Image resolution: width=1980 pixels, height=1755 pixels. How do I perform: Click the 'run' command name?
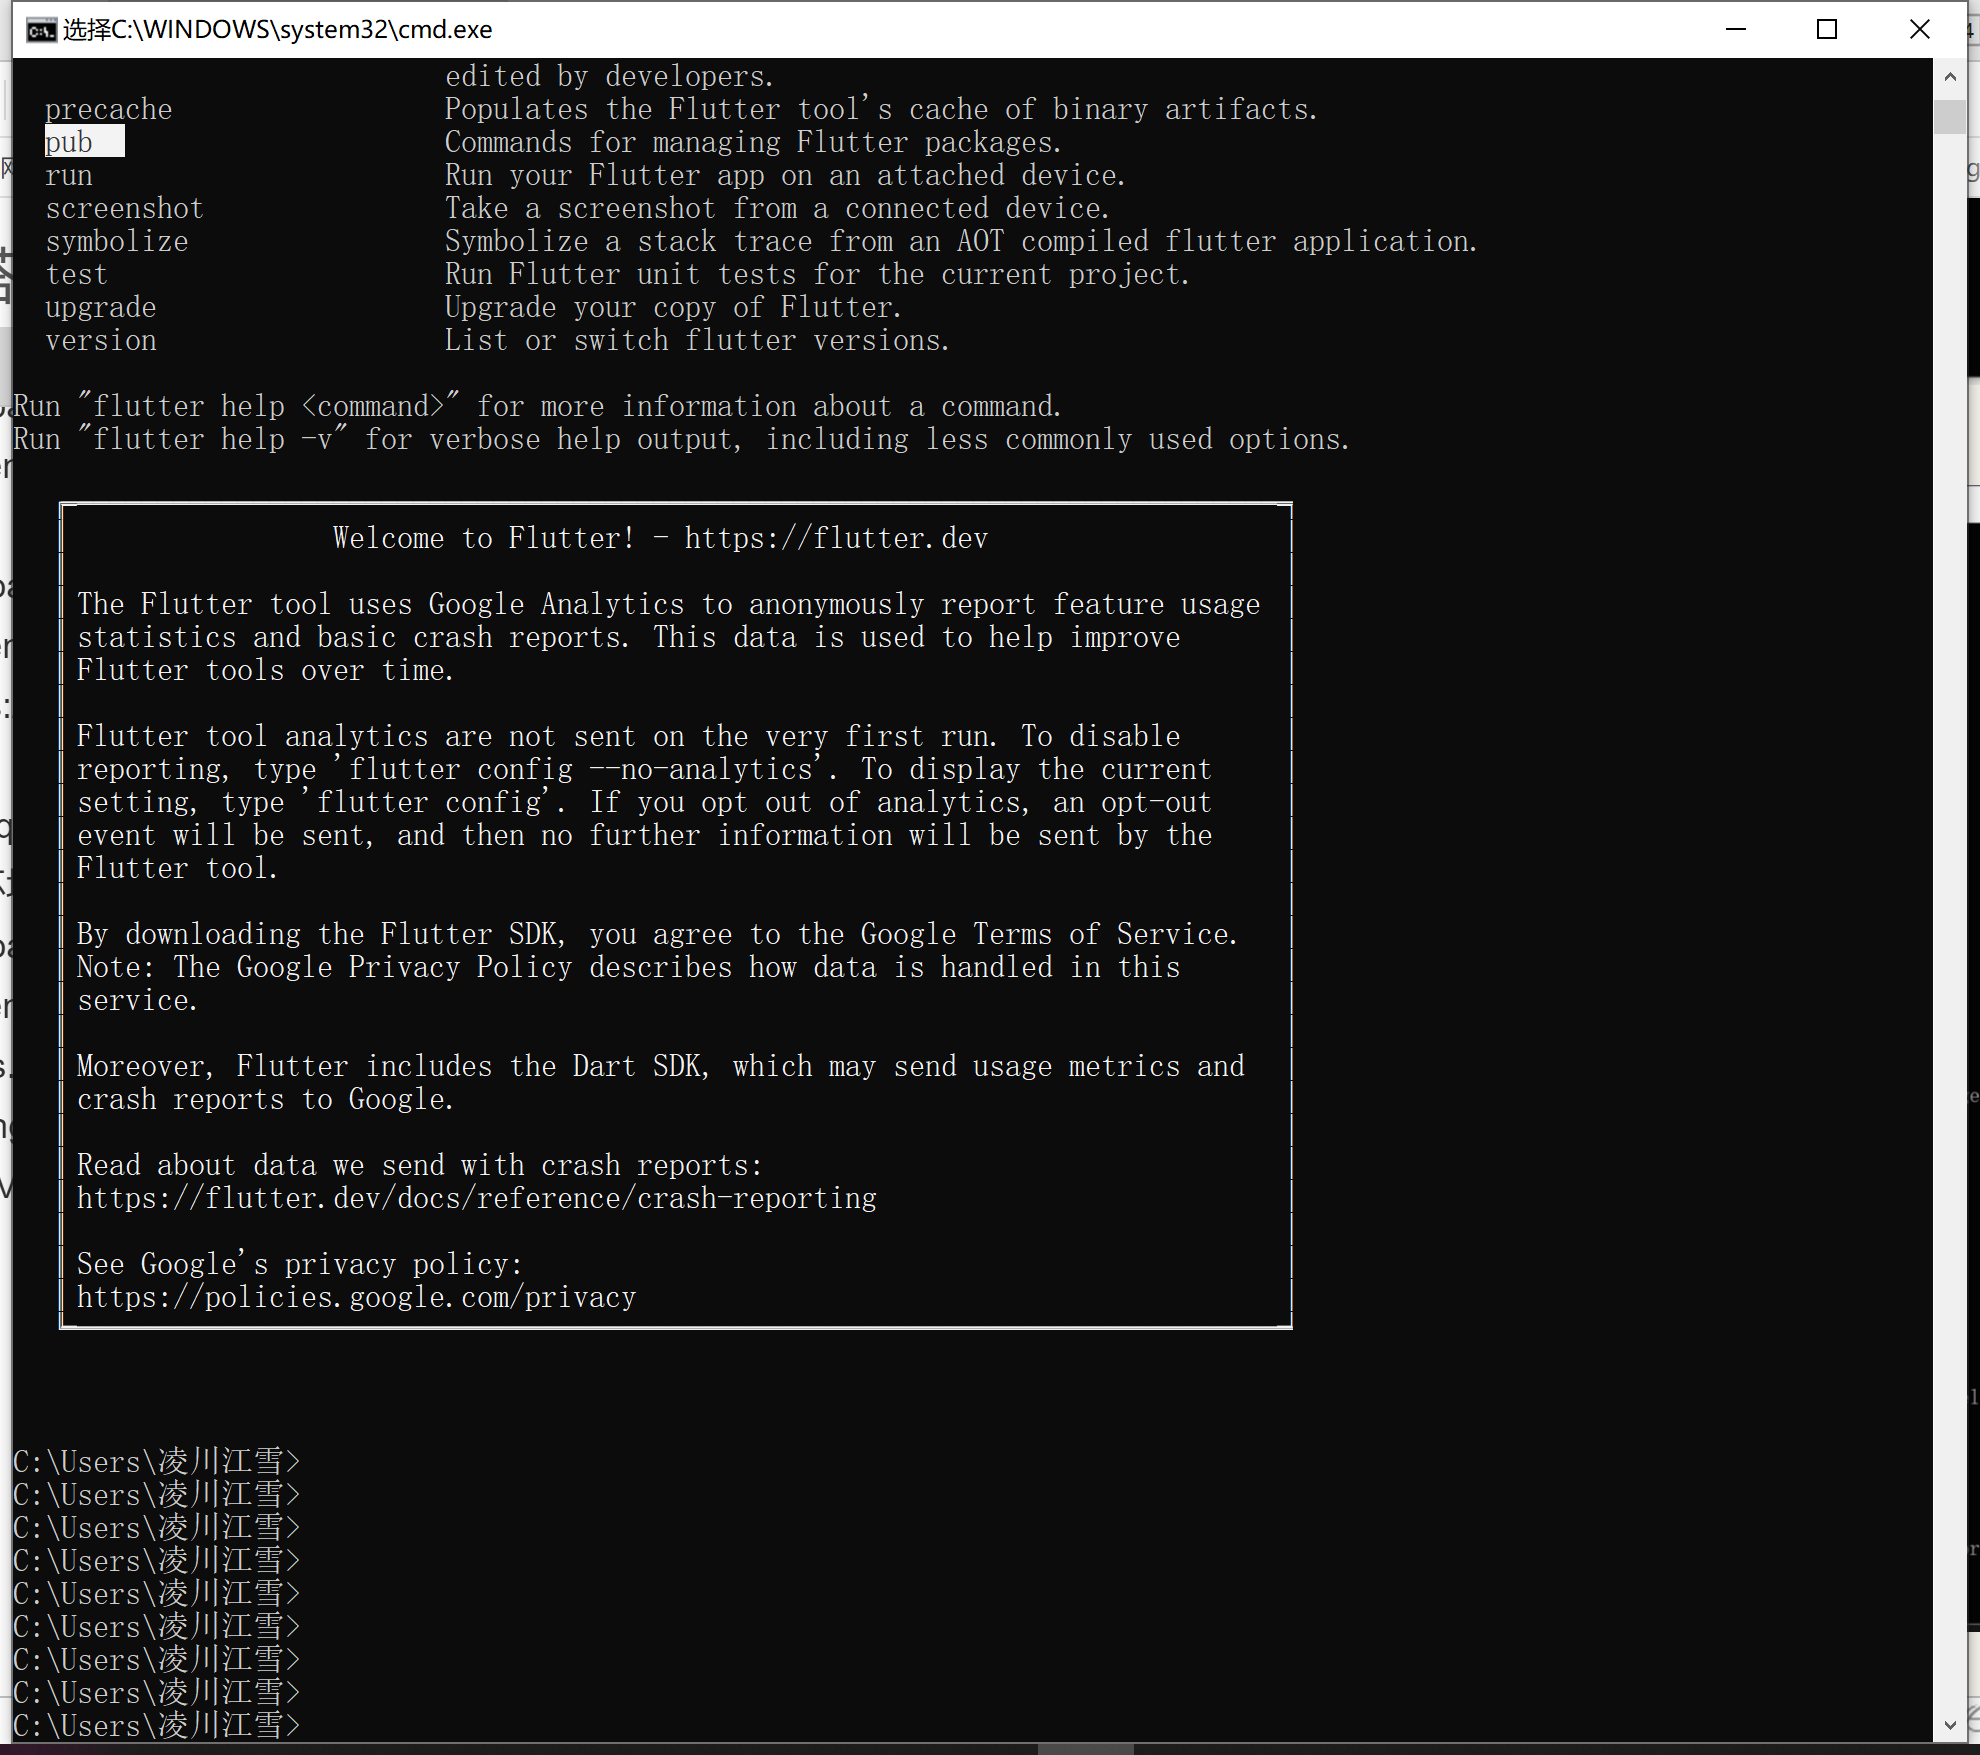pos(68,175)
